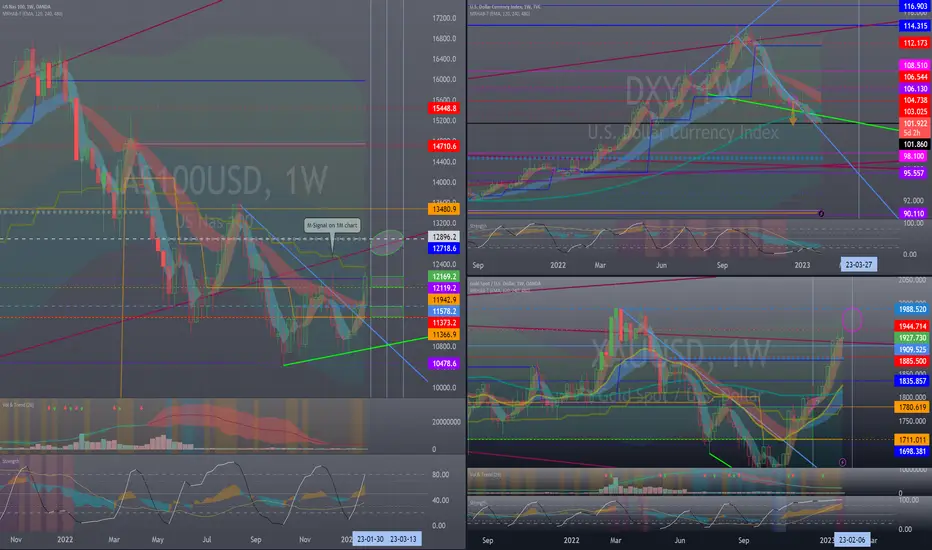Click the blue 1835.857 gold price label
Viewport: 932px width, 550px height.
pyautogui.click(x=912, y=381)
